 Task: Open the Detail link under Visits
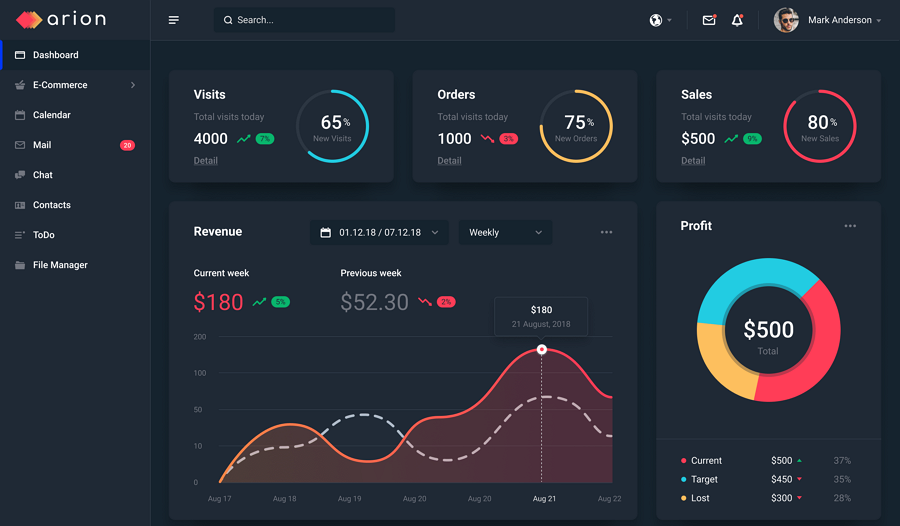coord(205,161)
